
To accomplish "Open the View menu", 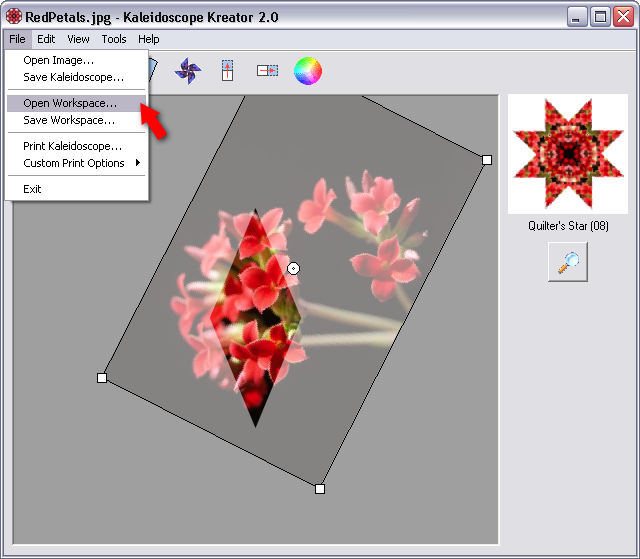I will pyautogui.click(x=78, y=39).
